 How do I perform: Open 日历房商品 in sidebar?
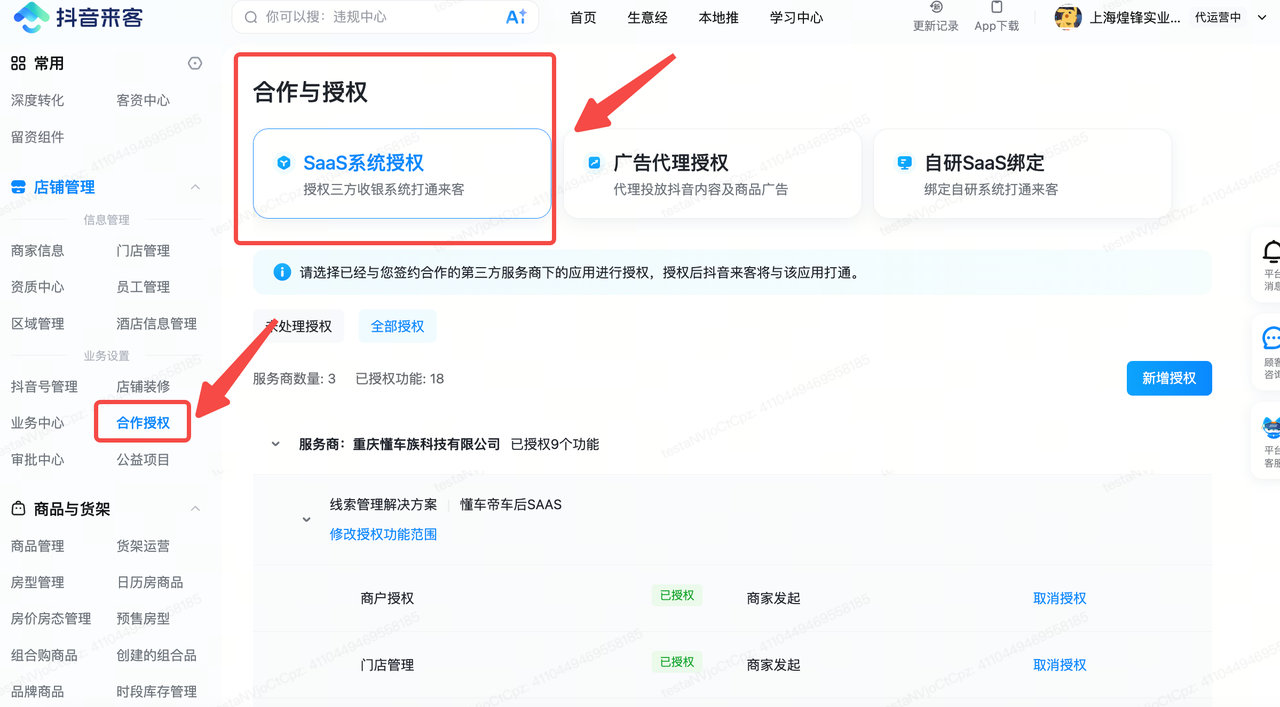pyautogui.click(x=150, y=582)
